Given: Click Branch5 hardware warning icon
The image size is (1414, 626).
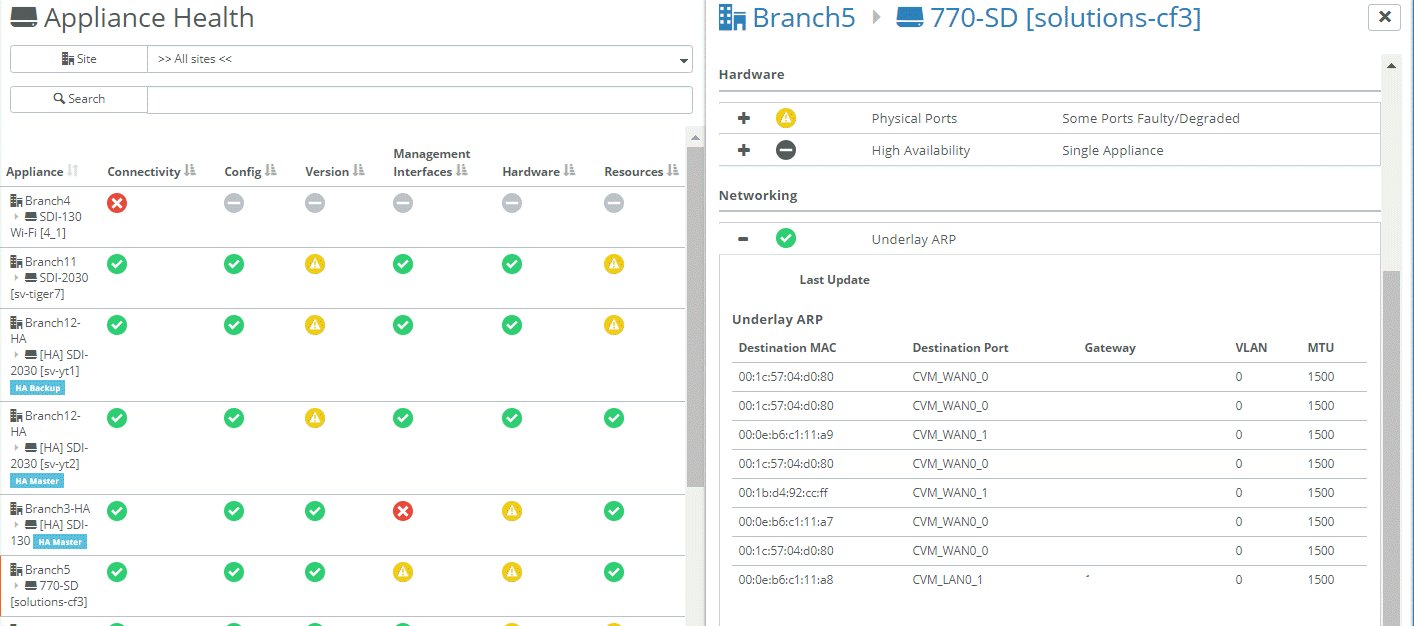Looking at the screenshot, I should [x=512, y=572].
